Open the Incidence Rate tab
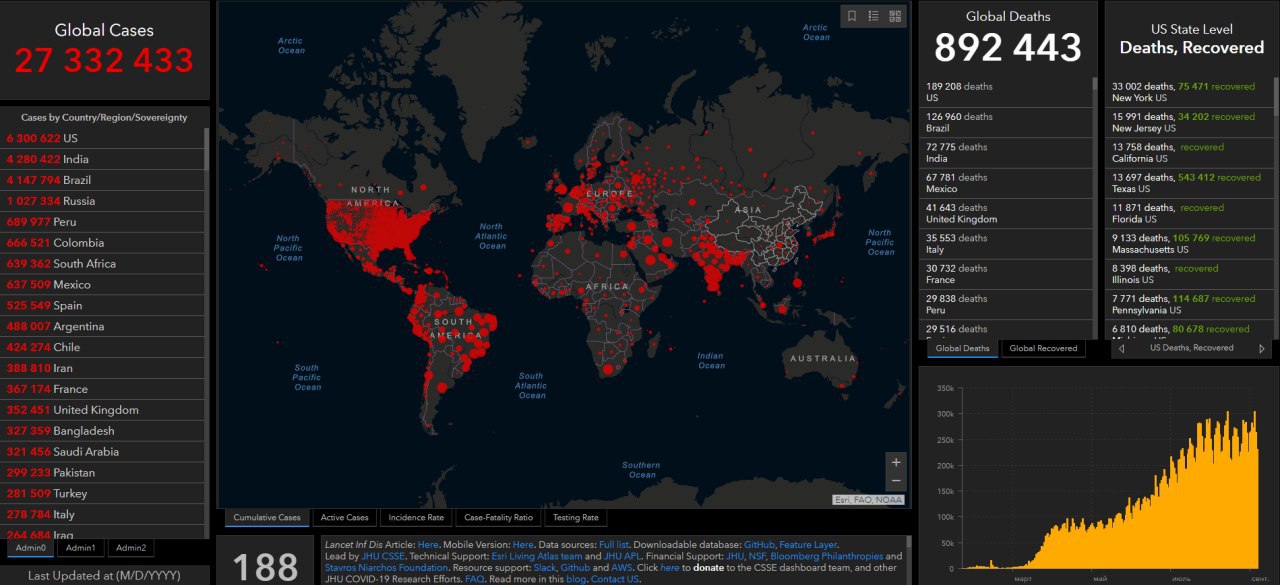The image size is (1280, 585). [x=416, y=518]
